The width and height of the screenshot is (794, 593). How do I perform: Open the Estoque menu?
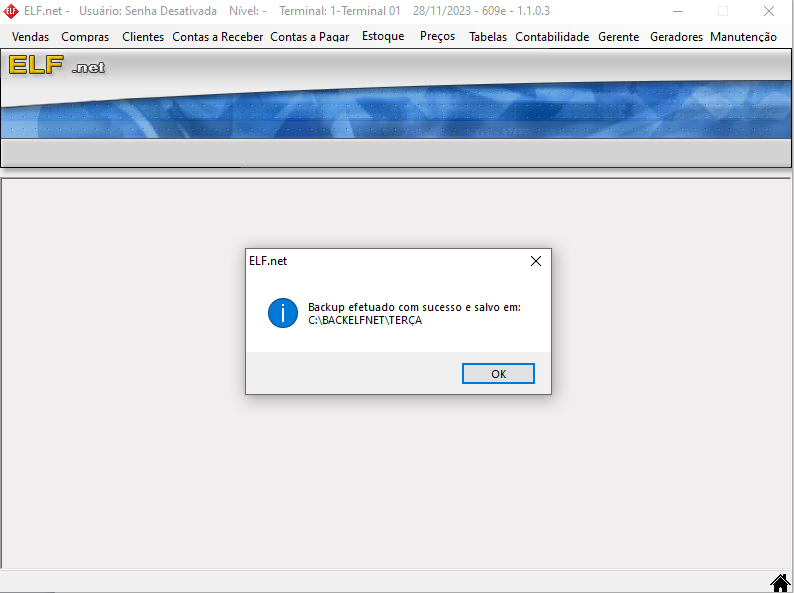pos(383,36)
